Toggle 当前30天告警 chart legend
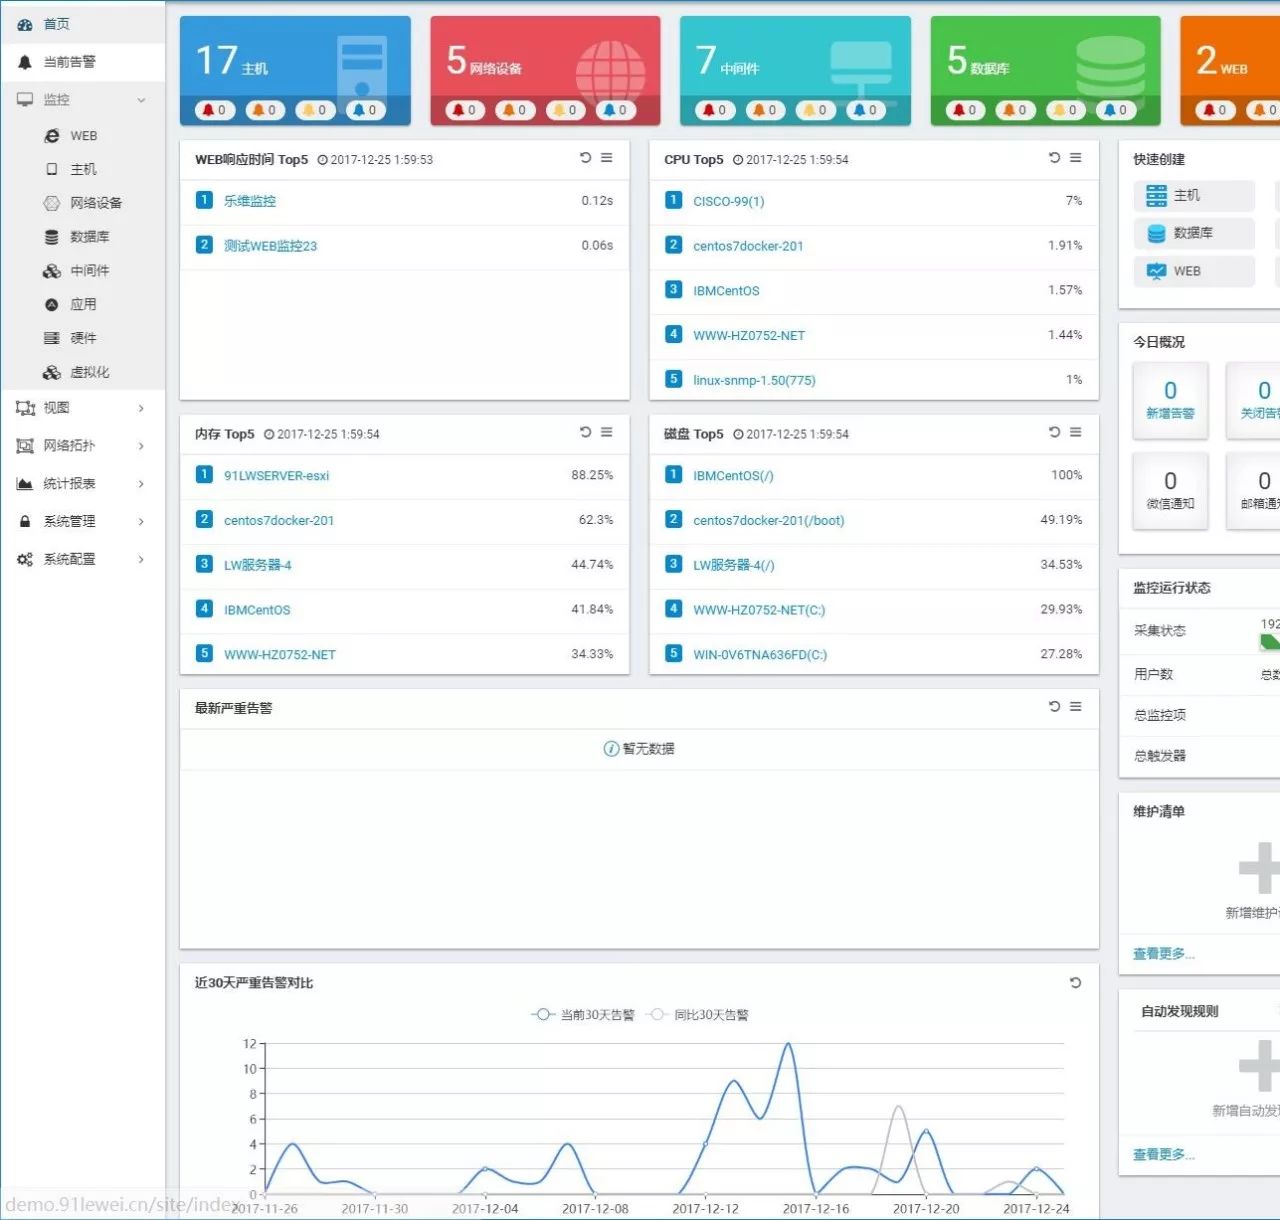 pos(583,1015)
